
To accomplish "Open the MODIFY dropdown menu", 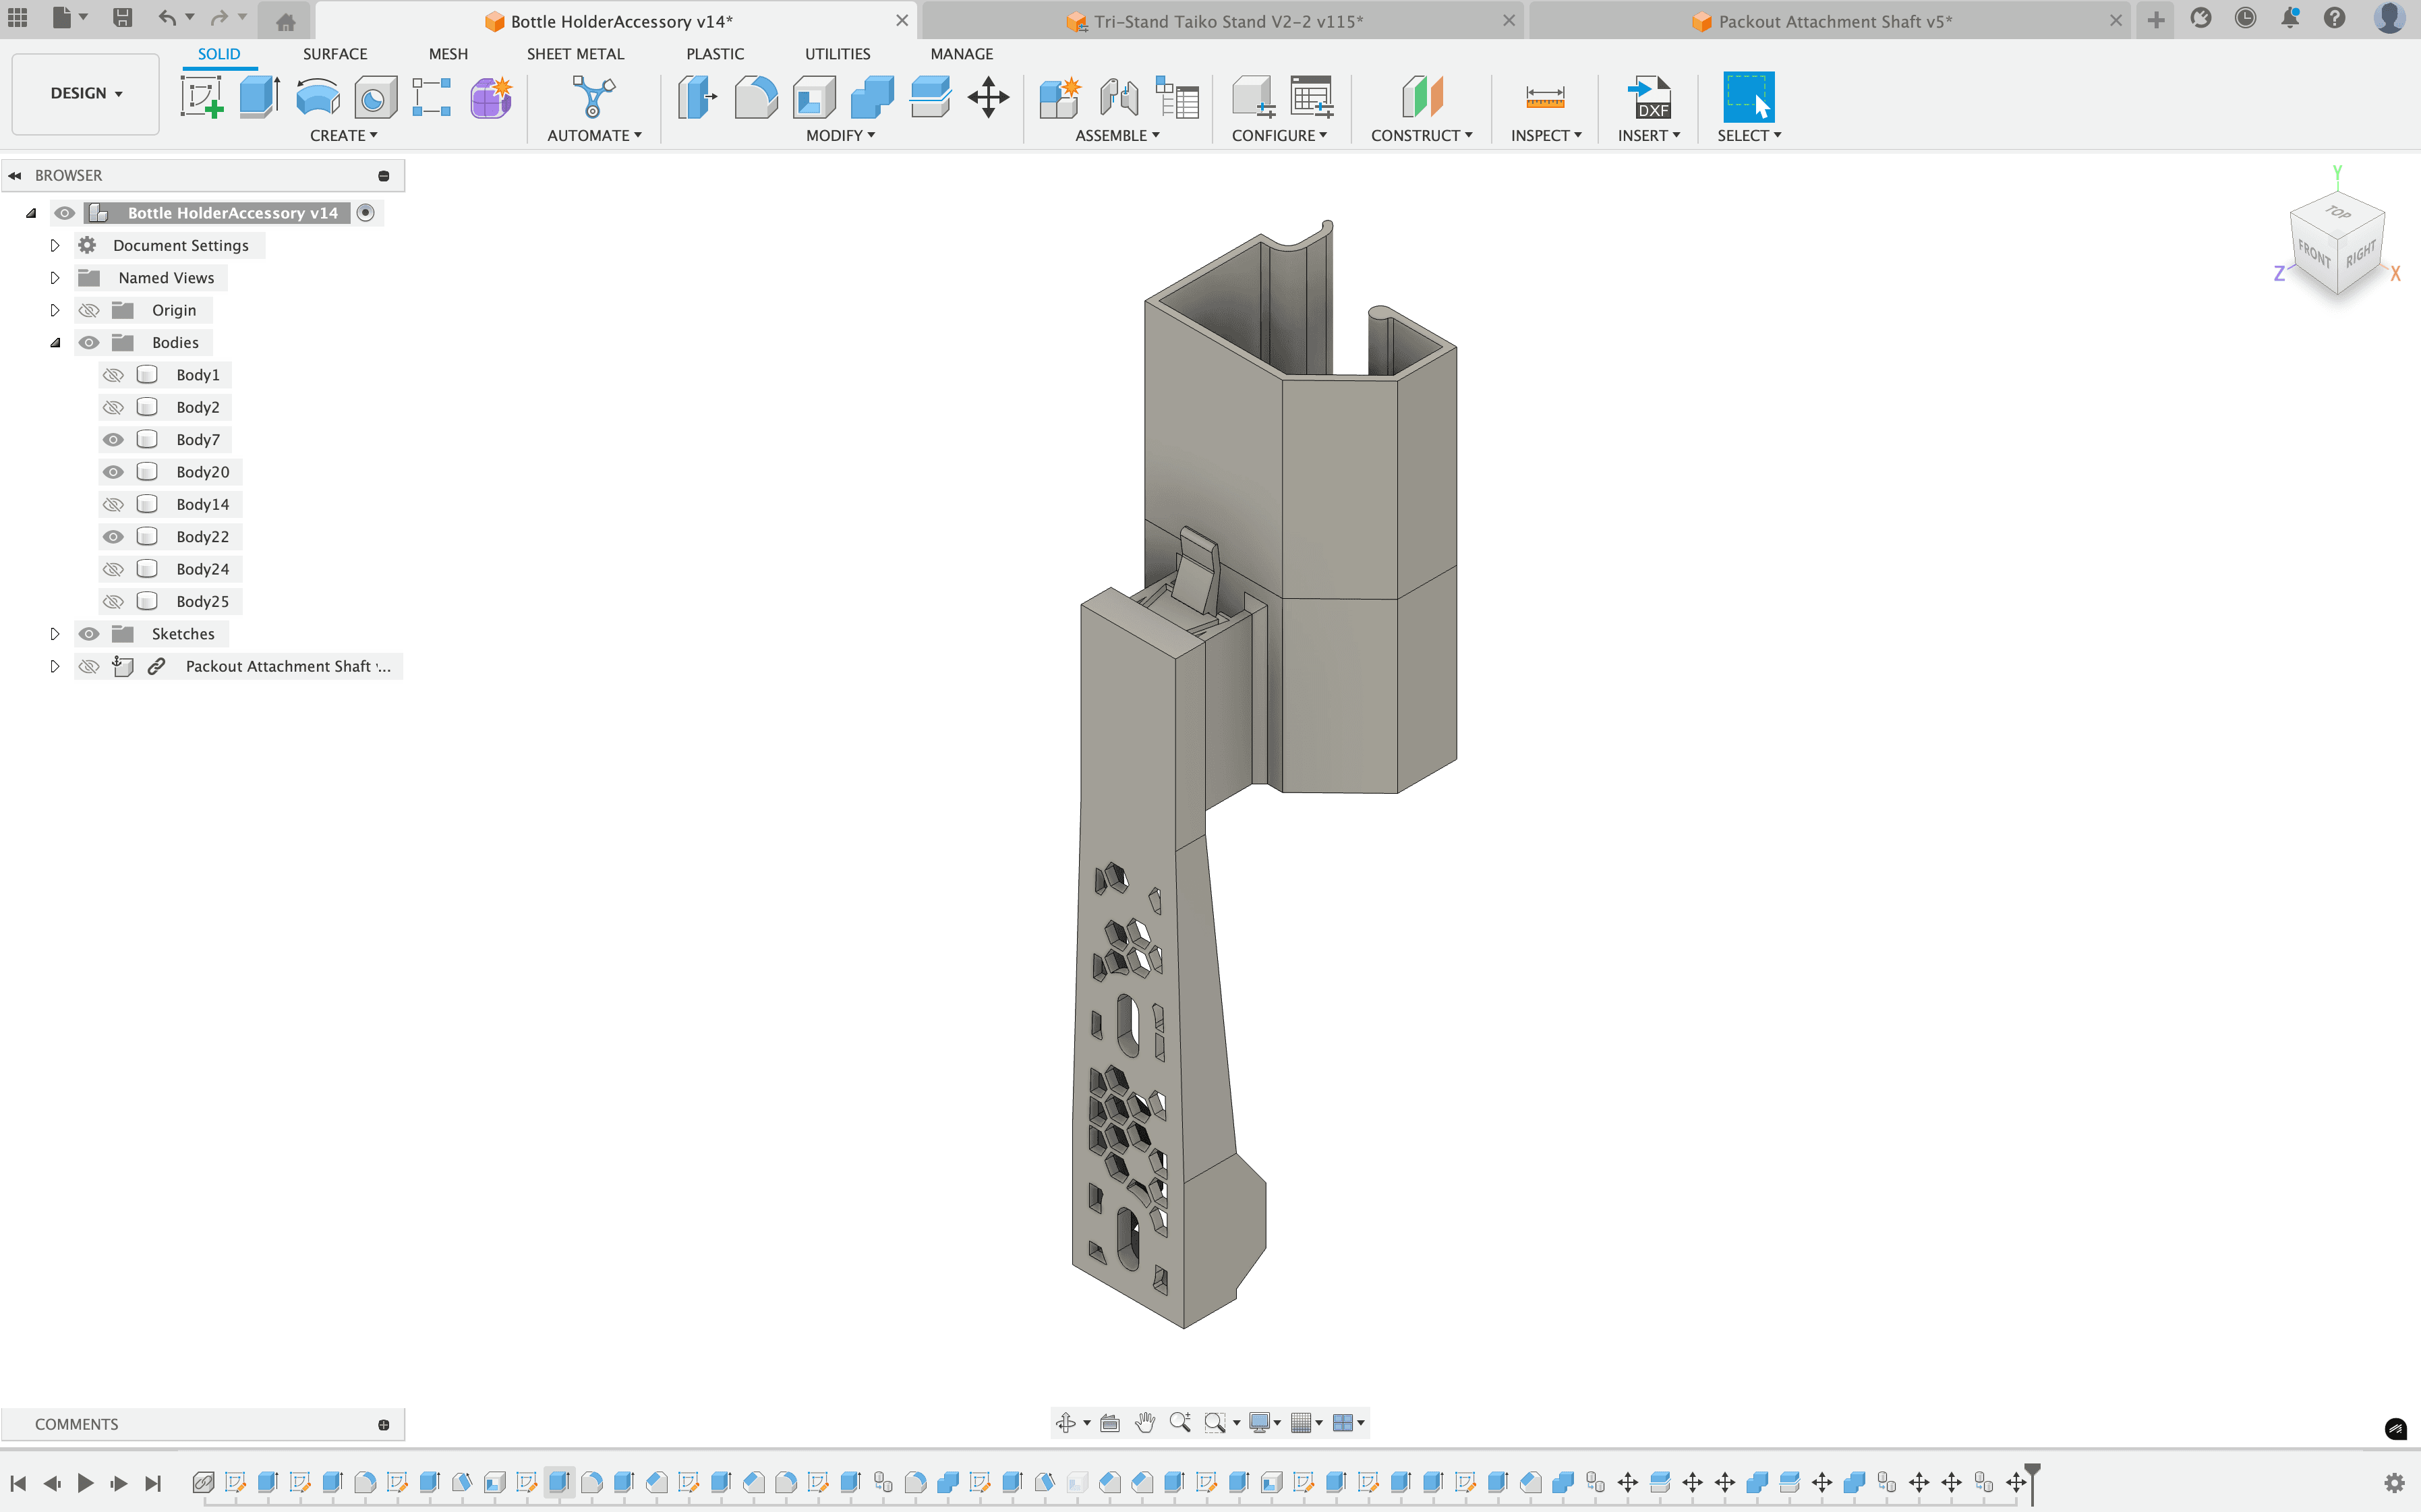I will coord(840,135).
